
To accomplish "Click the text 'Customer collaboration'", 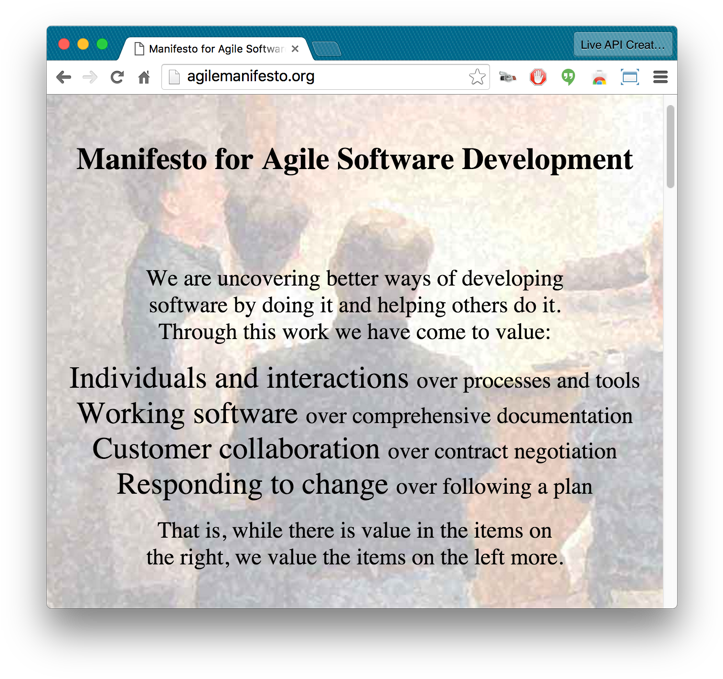I will [236, 449].
